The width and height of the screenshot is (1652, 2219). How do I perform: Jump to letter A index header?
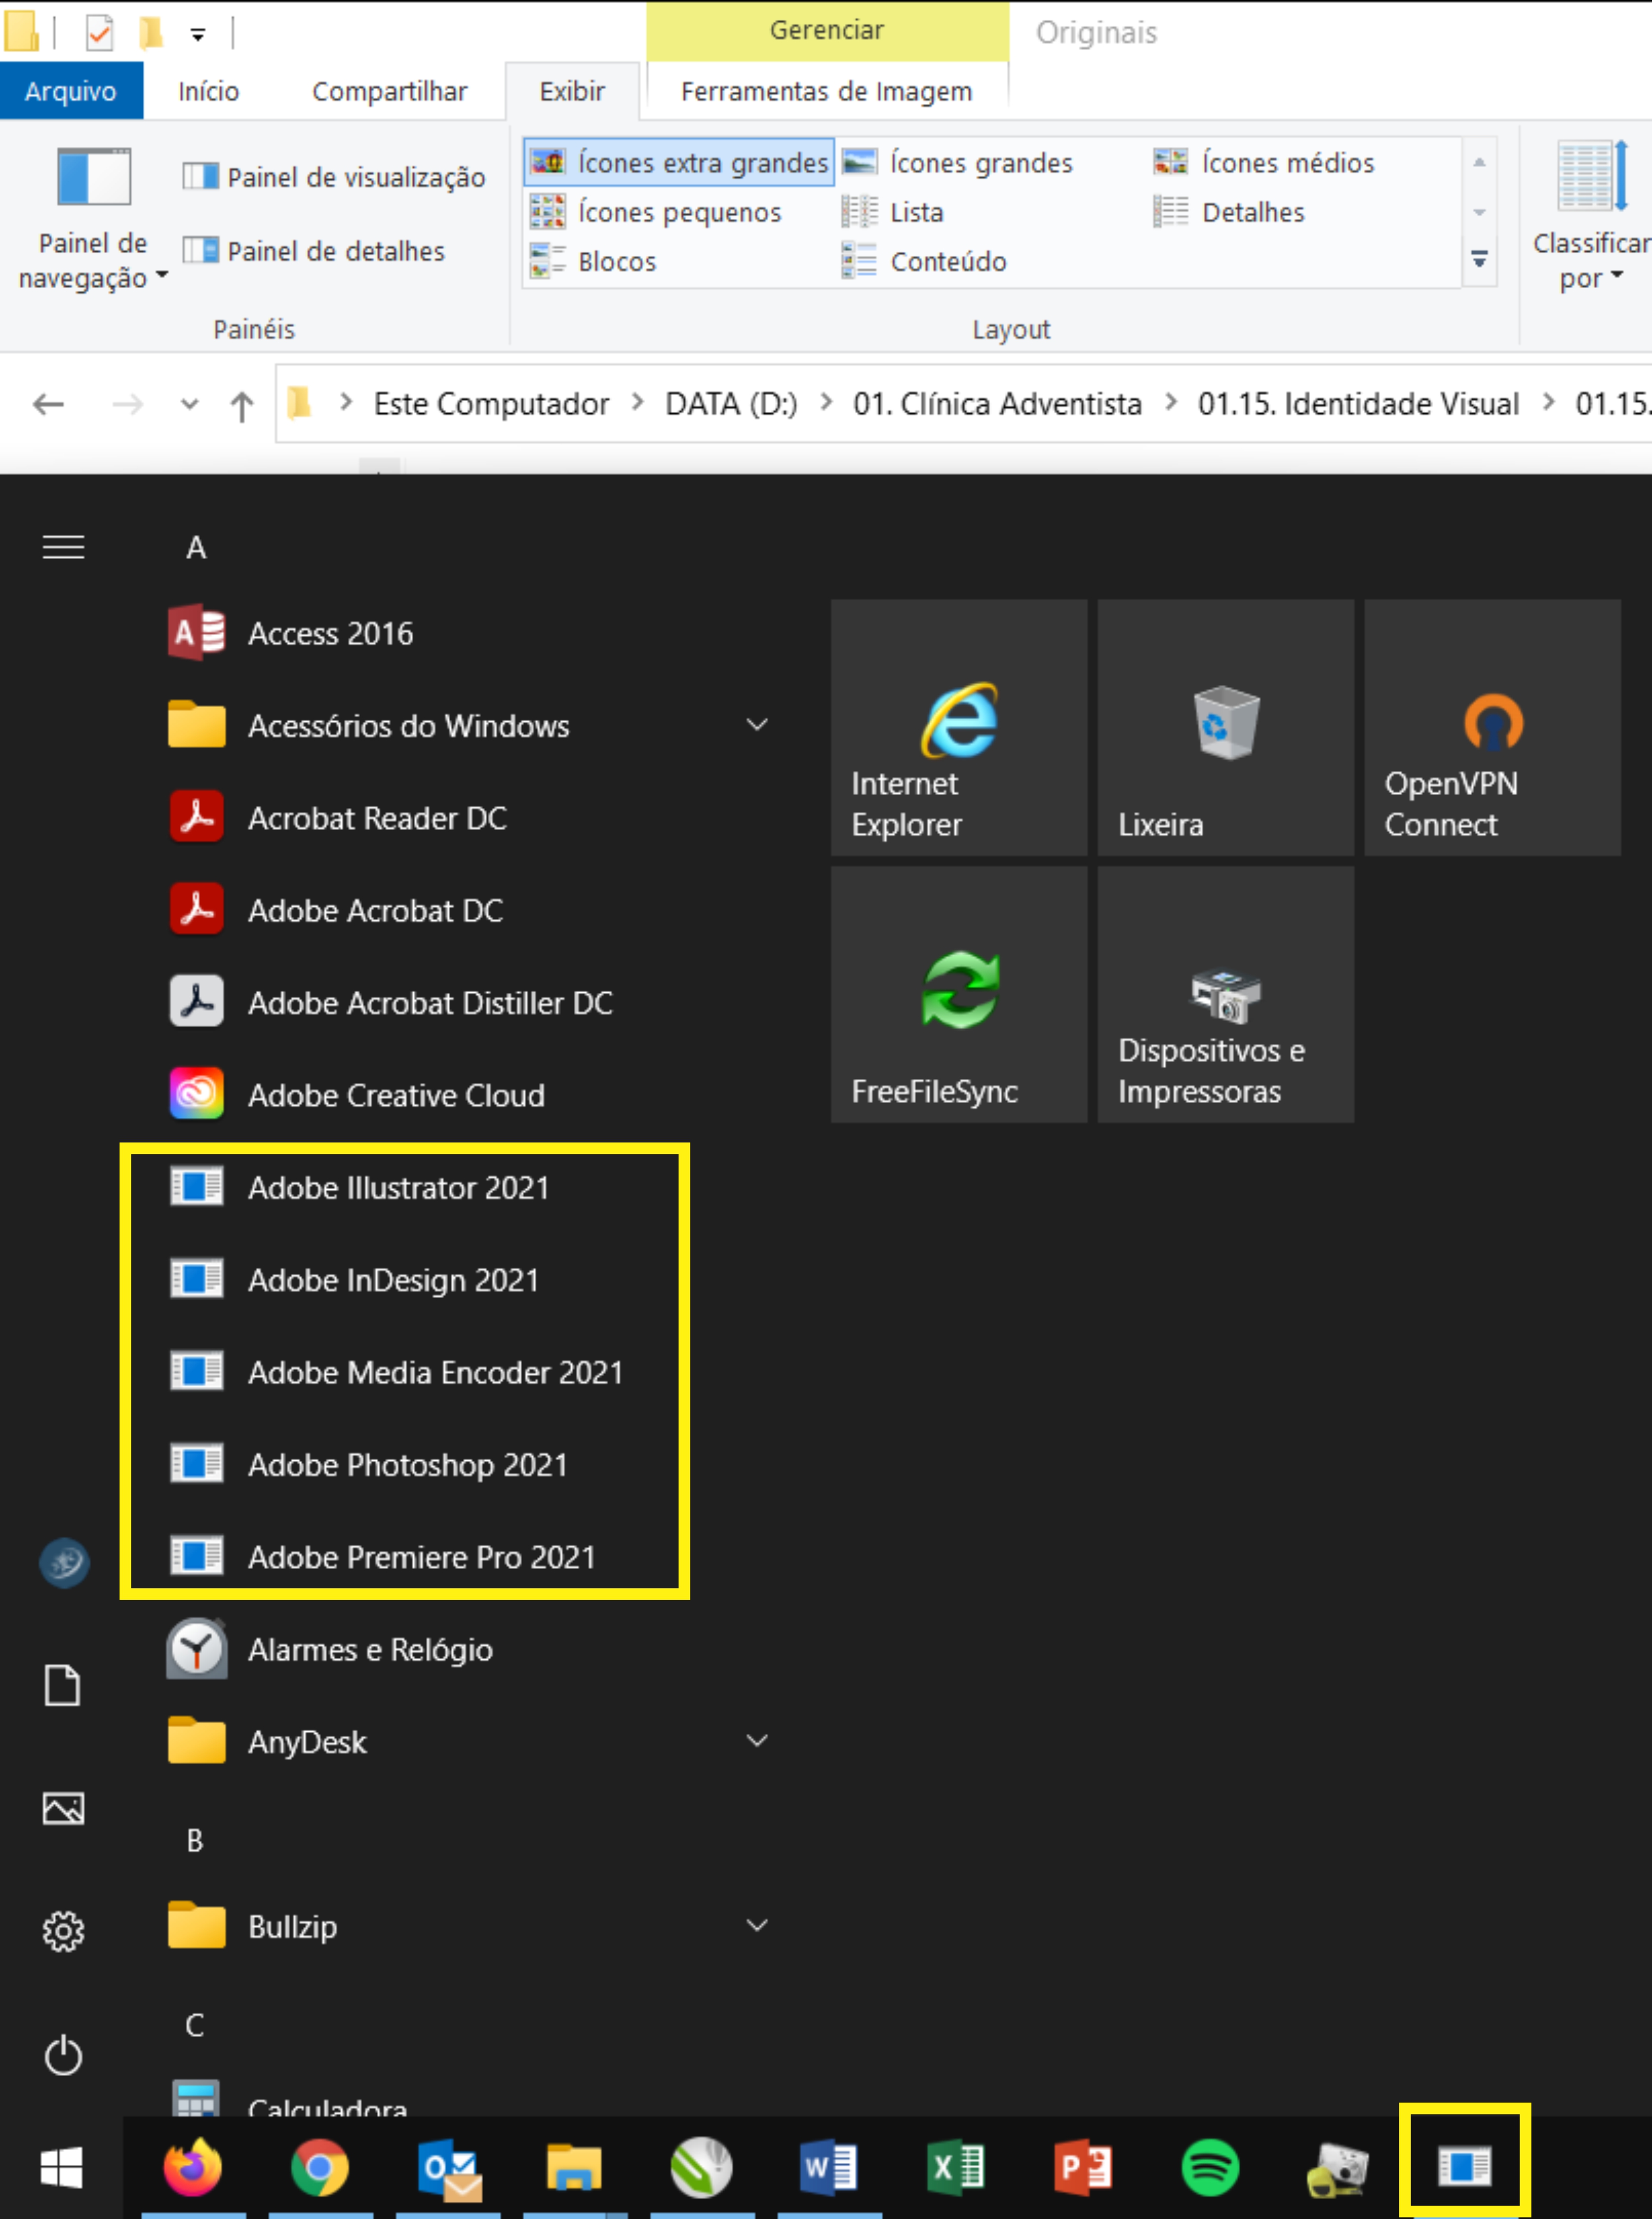point(196,547)
